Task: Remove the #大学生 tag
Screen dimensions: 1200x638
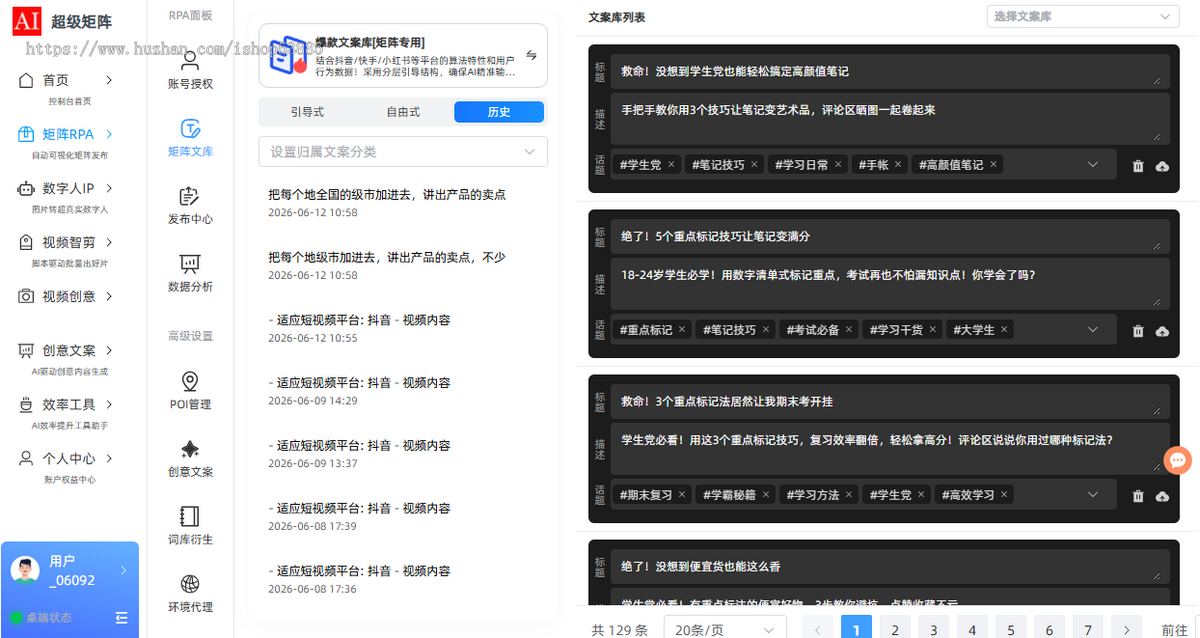Action: [1005, 329]
